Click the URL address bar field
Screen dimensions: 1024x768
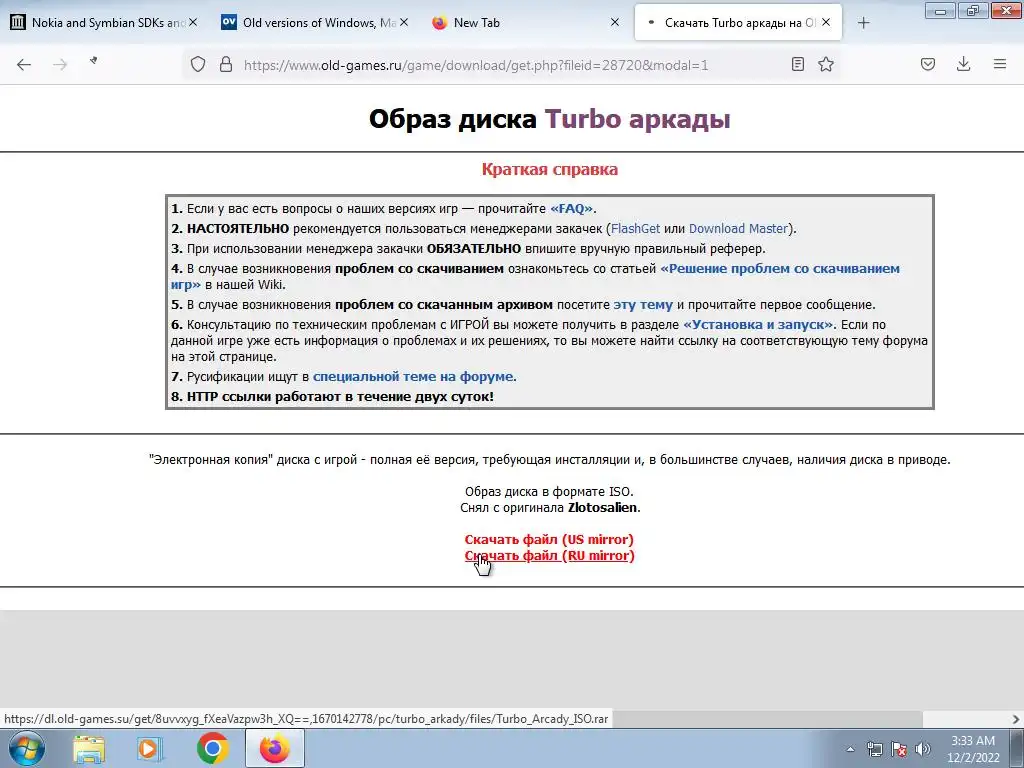(511, 65)
